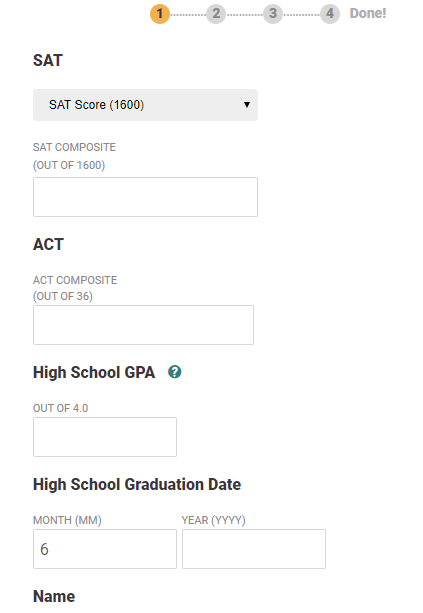423x613 pixels.
Task: Click the YEAR (YYYY) label
Action: point(213,520)
